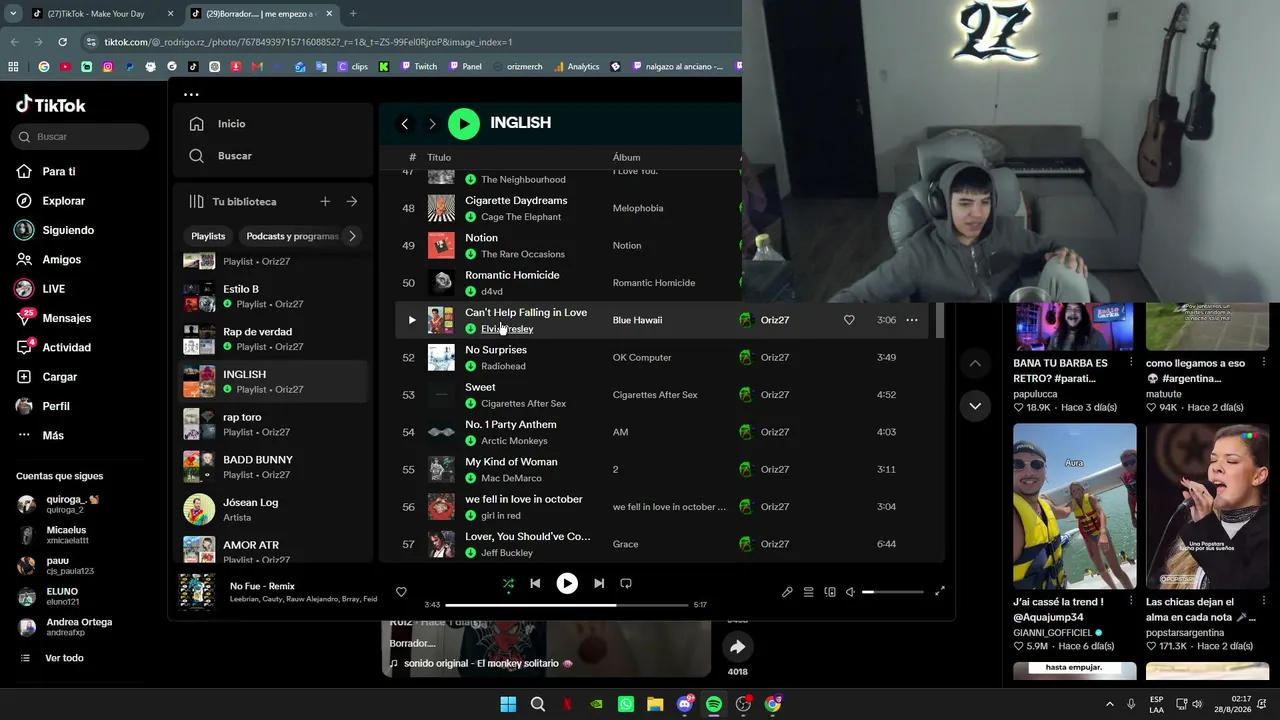Open WhatsApp from the taskbar
The width and height of the screenshot is (1280, 720).
coord(626,704)
